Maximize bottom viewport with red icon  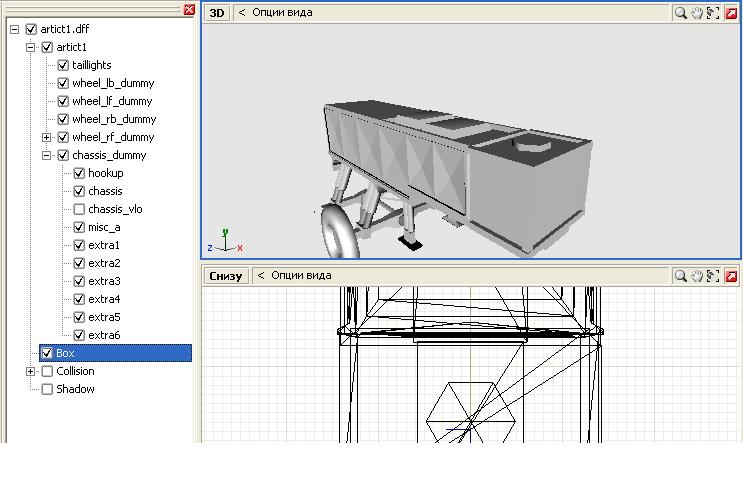click(731, 276)
